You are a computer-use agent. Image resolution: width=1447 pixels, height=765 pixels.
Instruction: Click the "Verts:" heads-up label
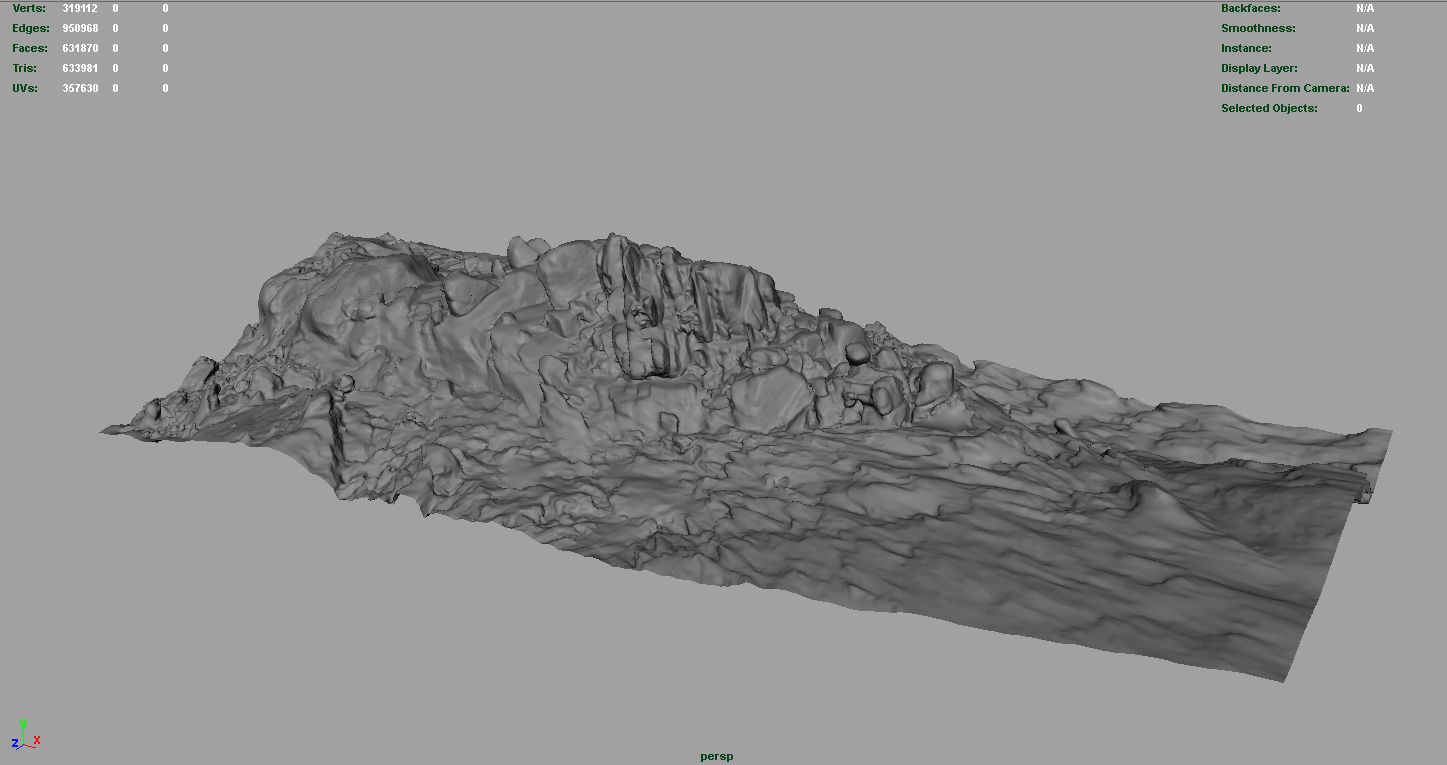click(x=28, y=8)
